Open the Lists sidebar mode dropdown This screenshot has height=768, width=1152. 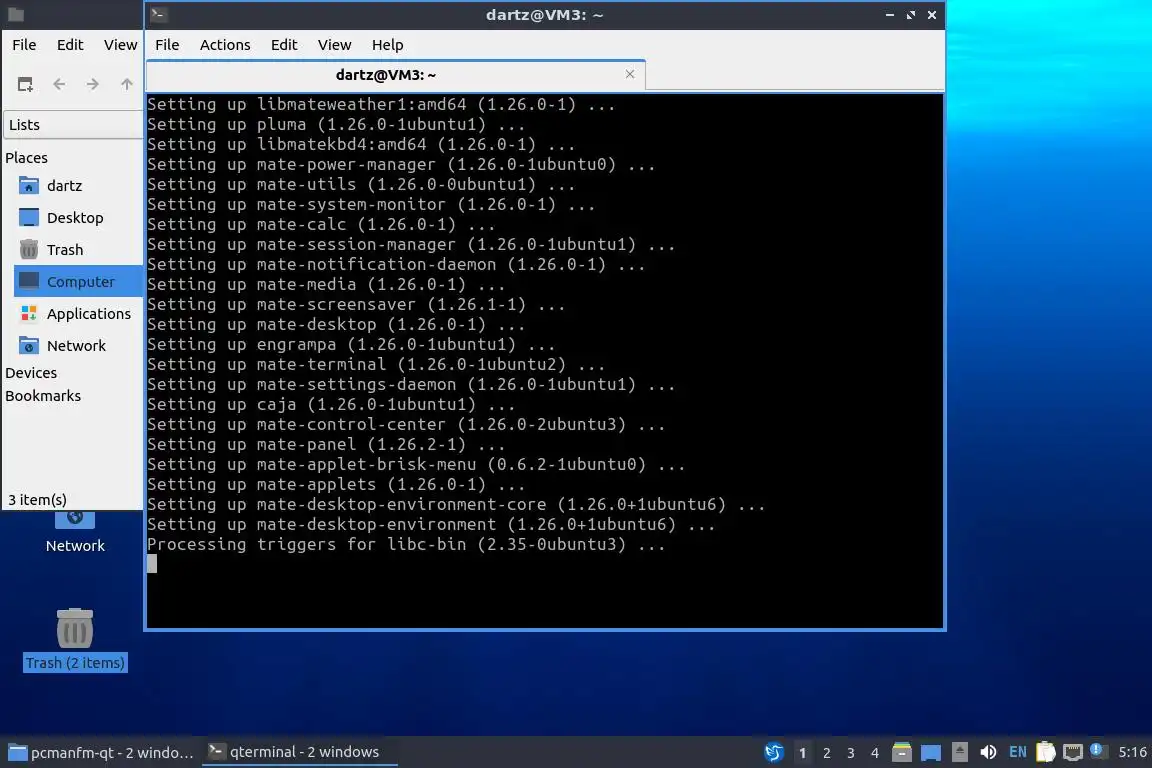73,124
